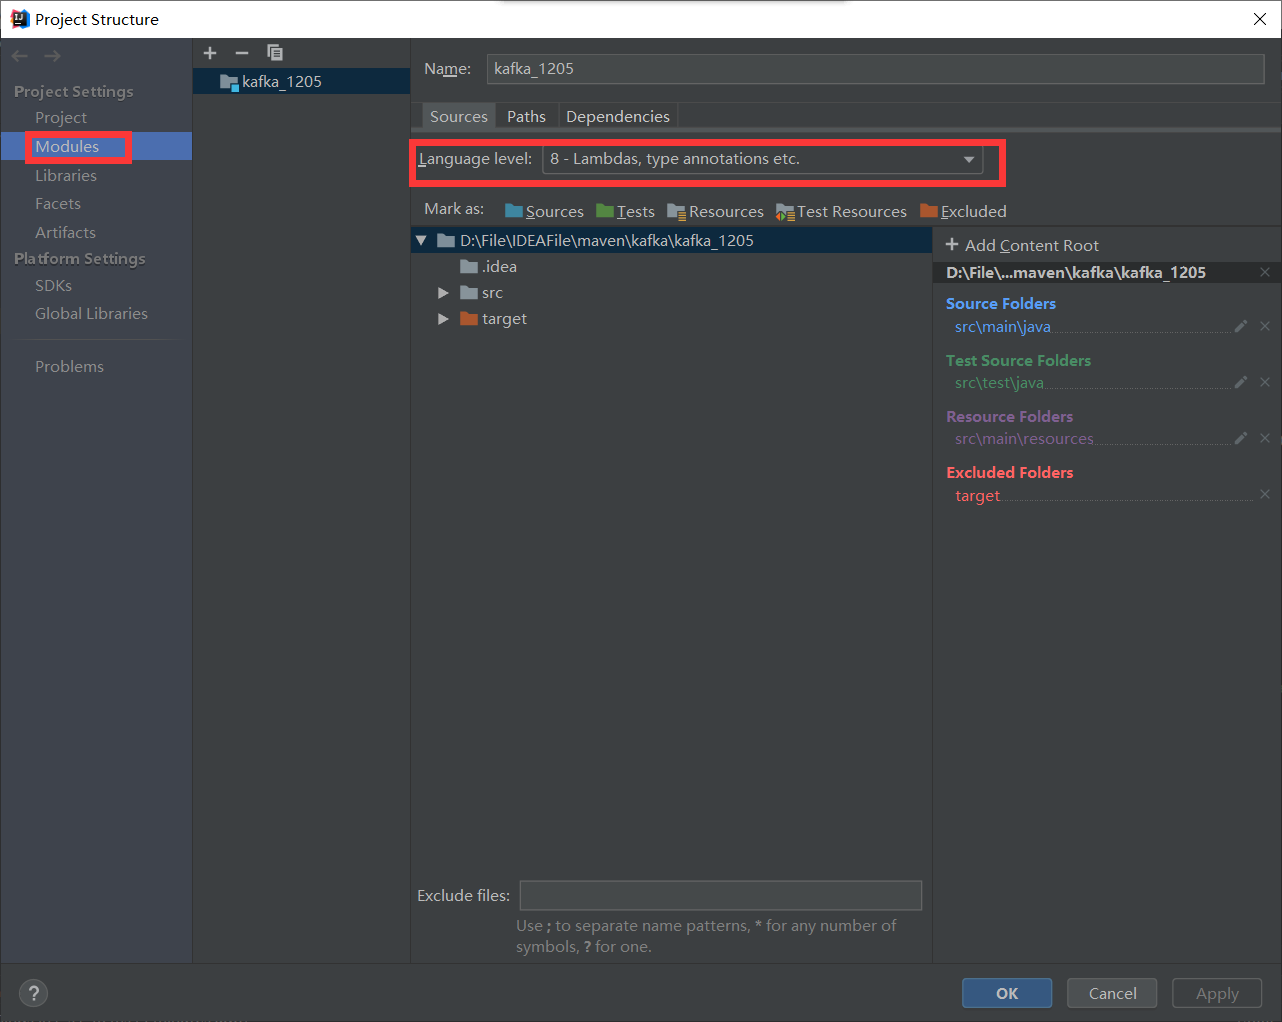Mark selected folder as Sources
The height and width of the screenshot is (1022, 1282).
(x=544, y=211)
